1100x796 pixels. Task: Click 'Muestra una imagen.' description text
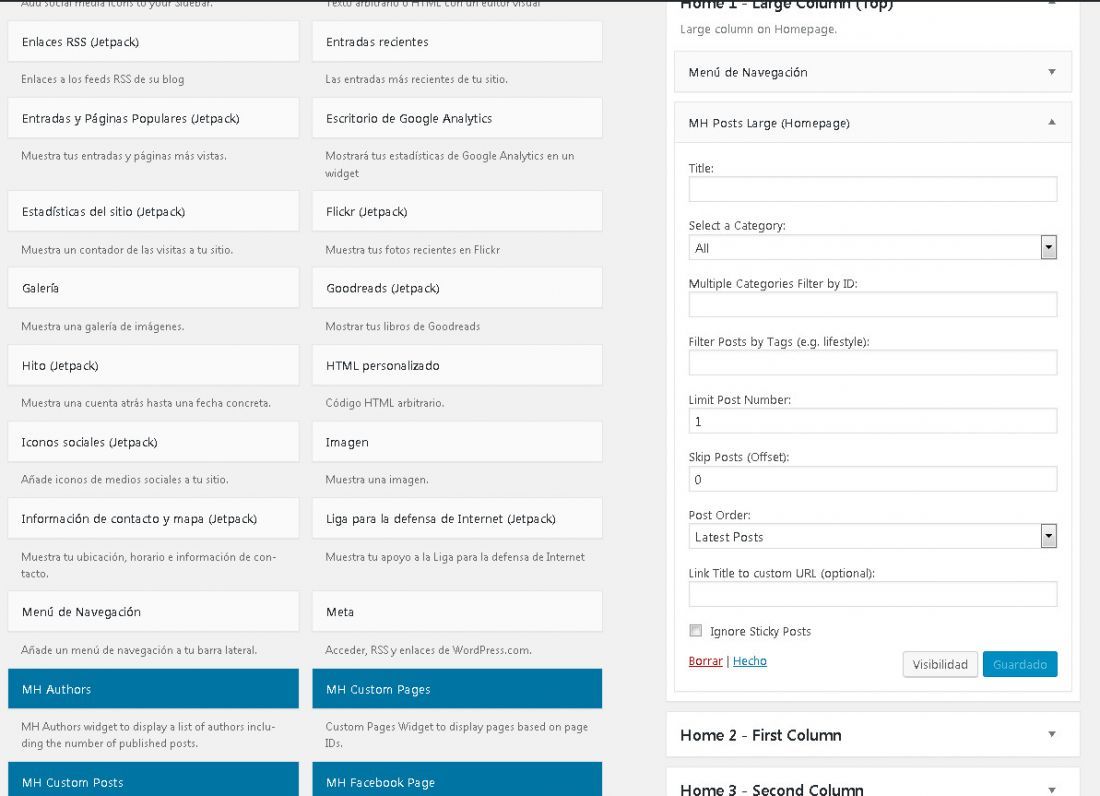(377, 480)
